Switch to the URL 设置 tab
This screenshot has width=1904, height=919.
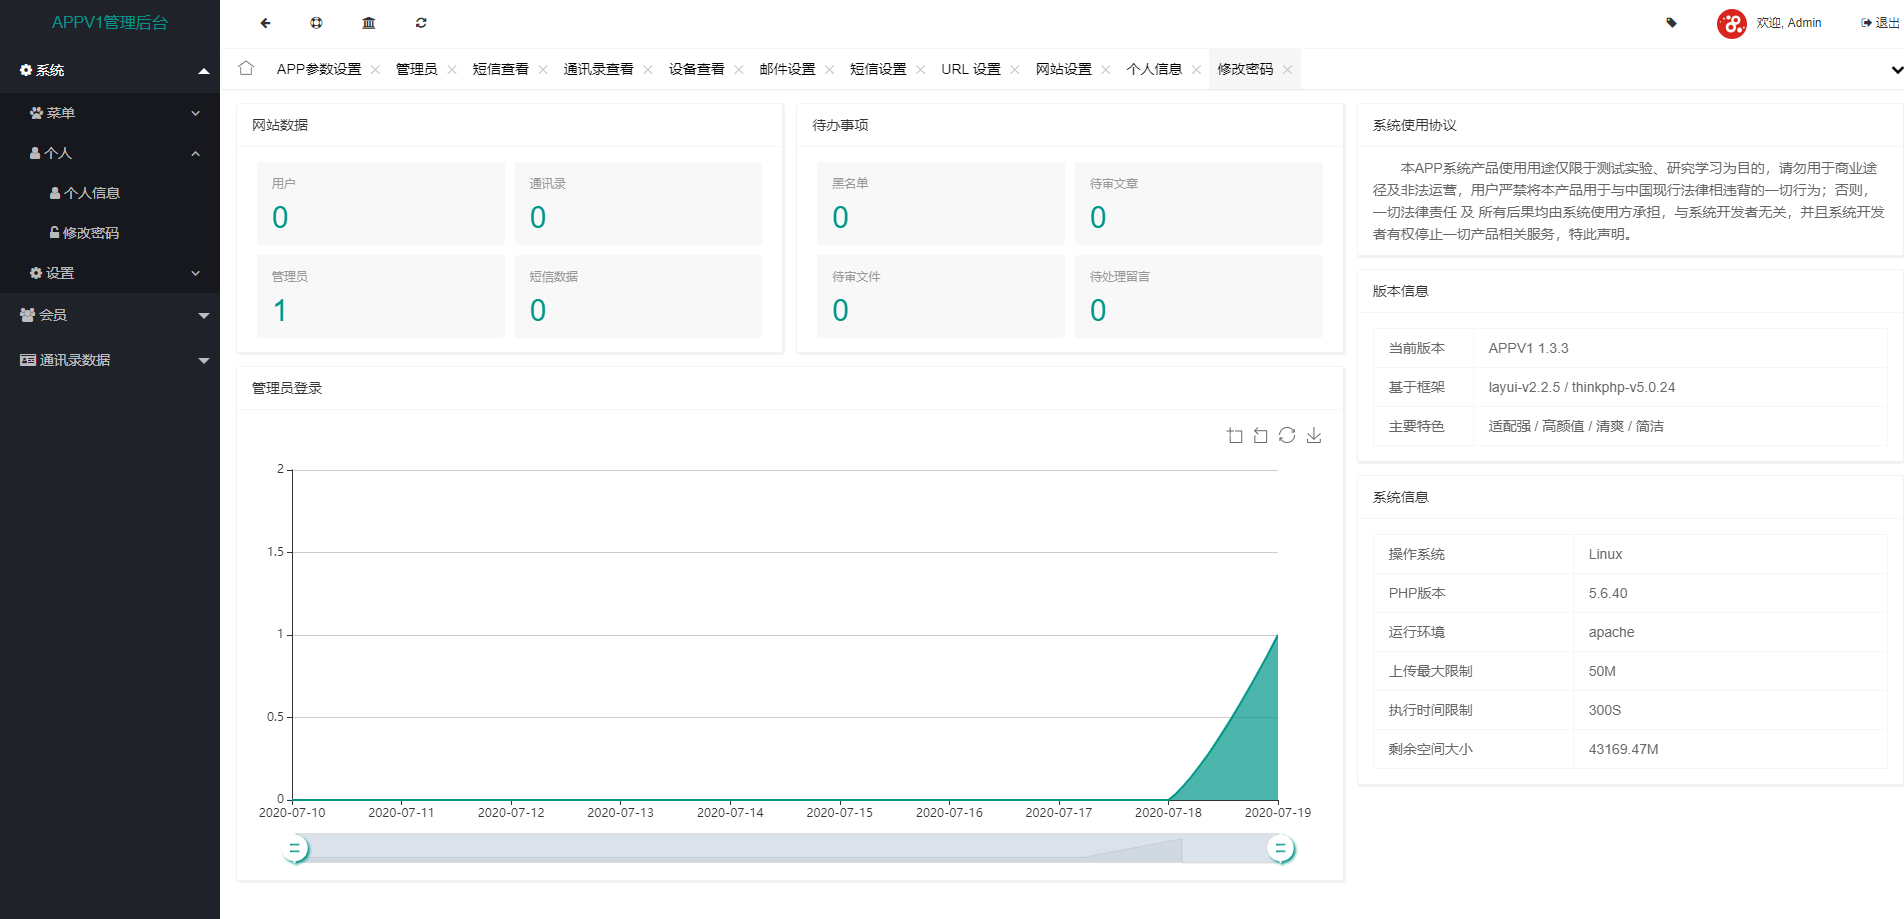[971, 69]
